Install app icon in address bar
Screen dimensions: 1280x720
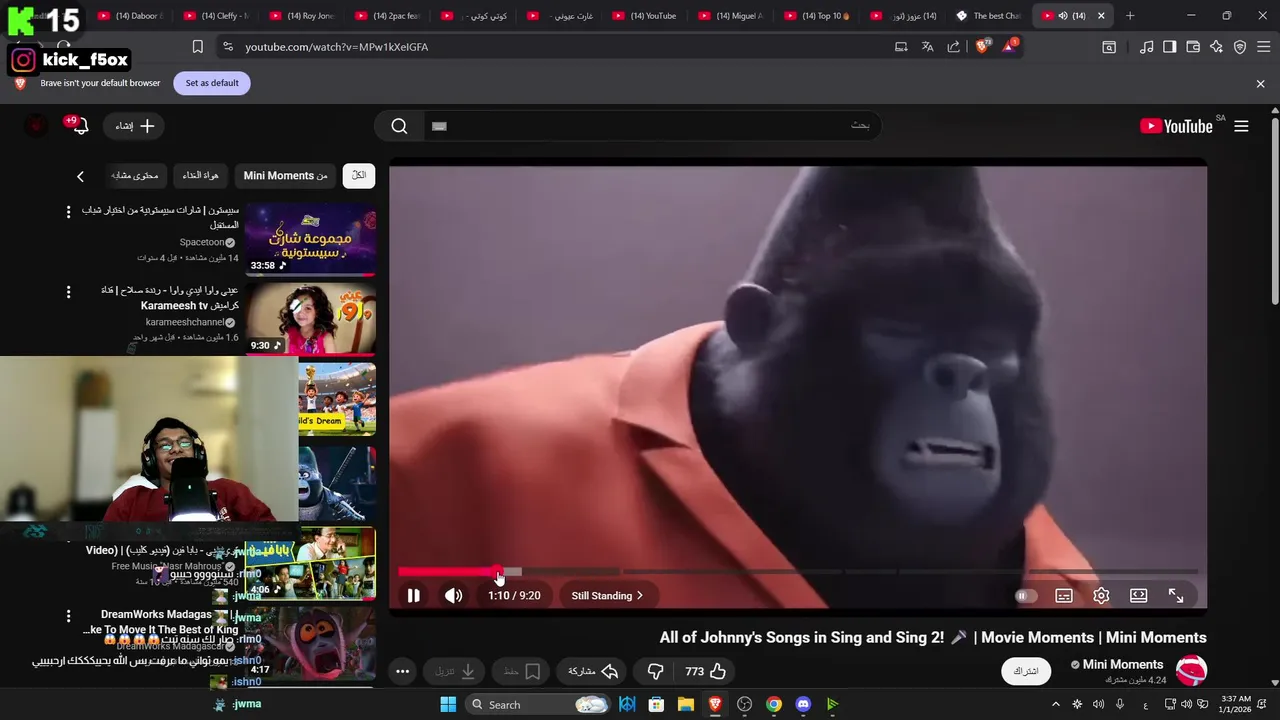901,47
